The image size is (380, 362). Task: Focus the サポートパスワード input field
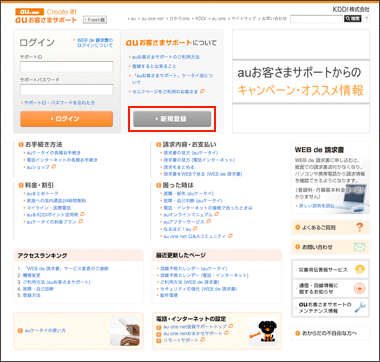(67, 90)
